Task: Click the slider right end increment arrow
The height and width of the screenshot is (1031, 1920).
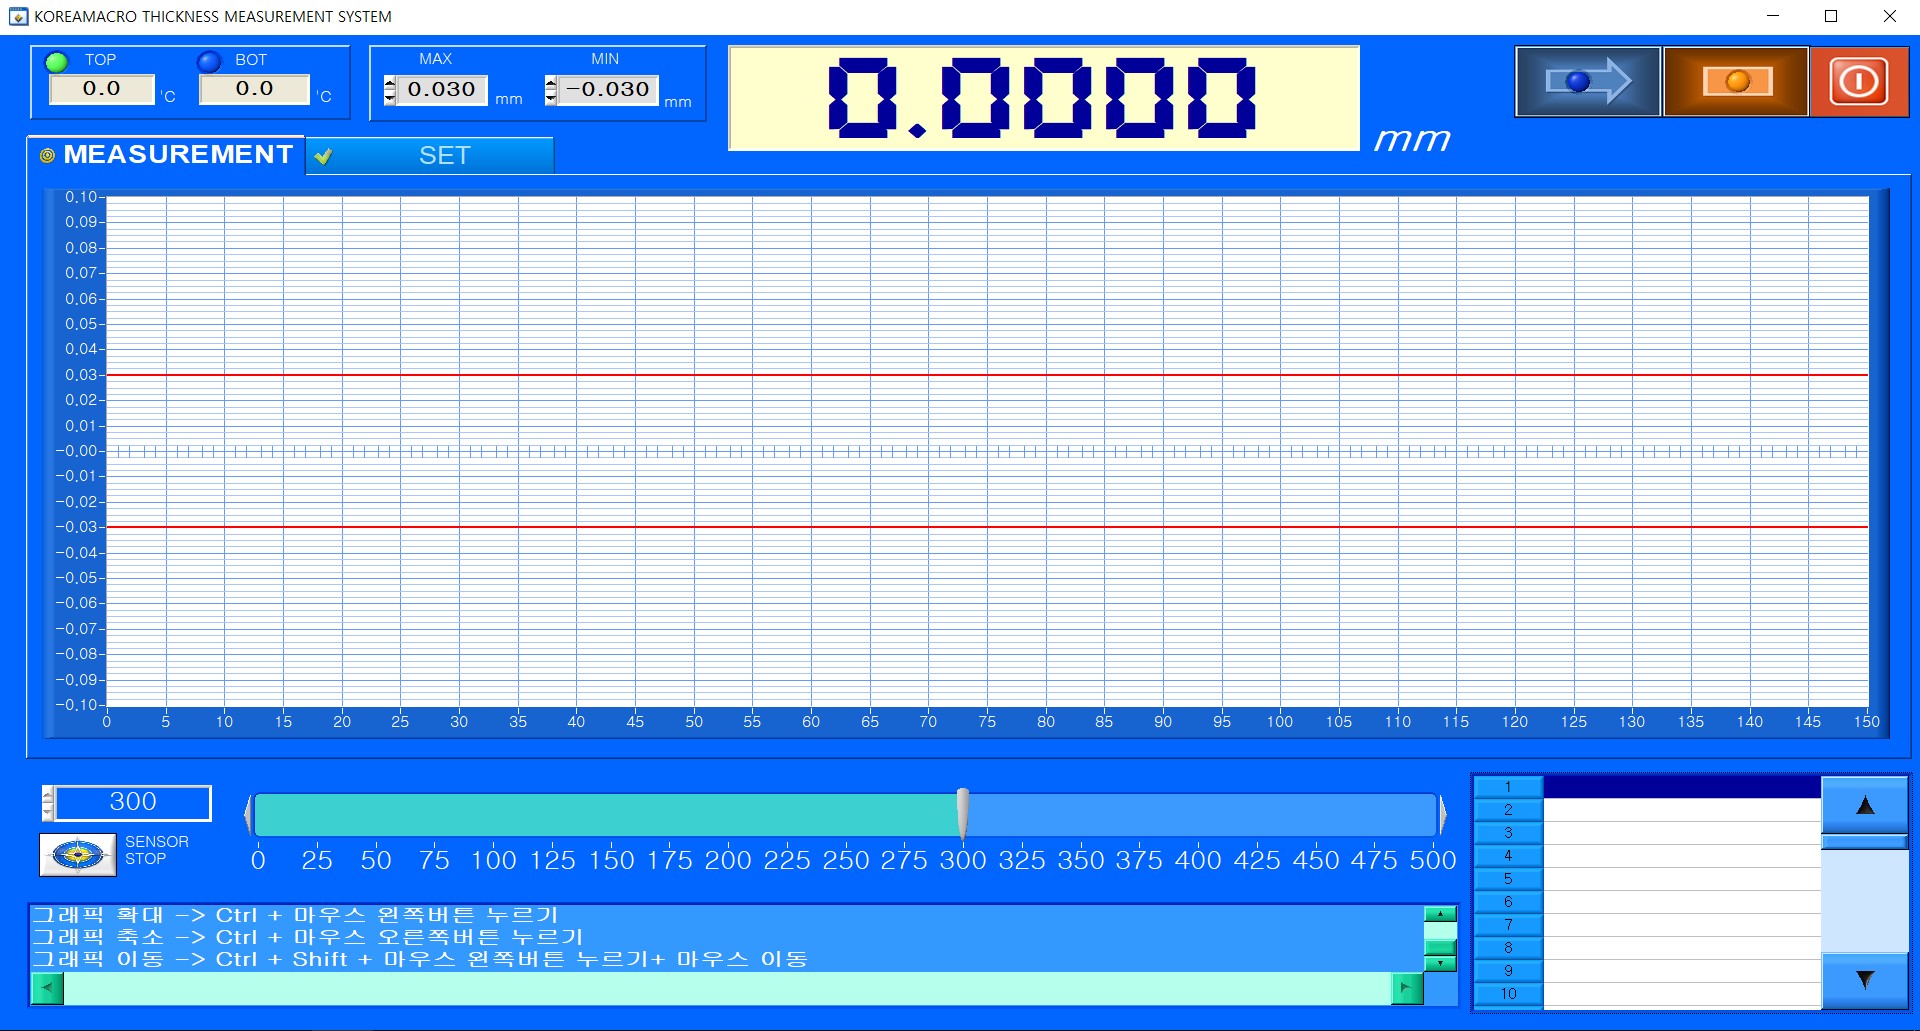Action: click(x=1443, y=815)
